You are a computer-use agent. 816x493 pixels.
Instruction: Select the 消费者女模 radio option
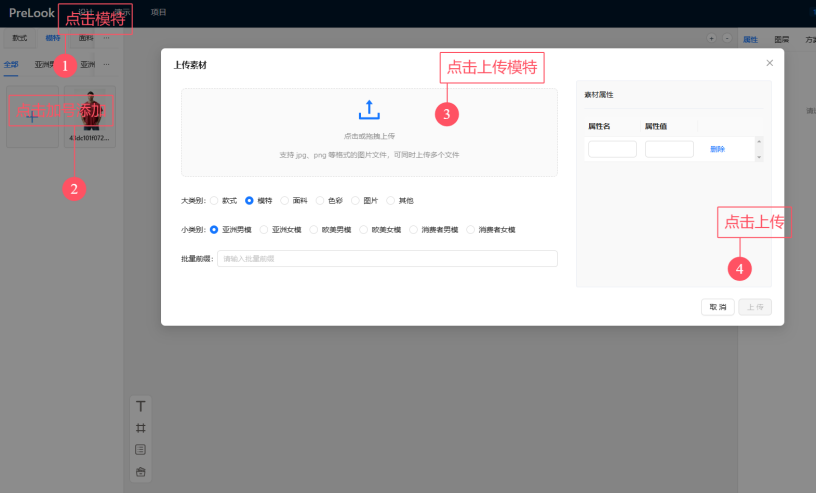471,230
